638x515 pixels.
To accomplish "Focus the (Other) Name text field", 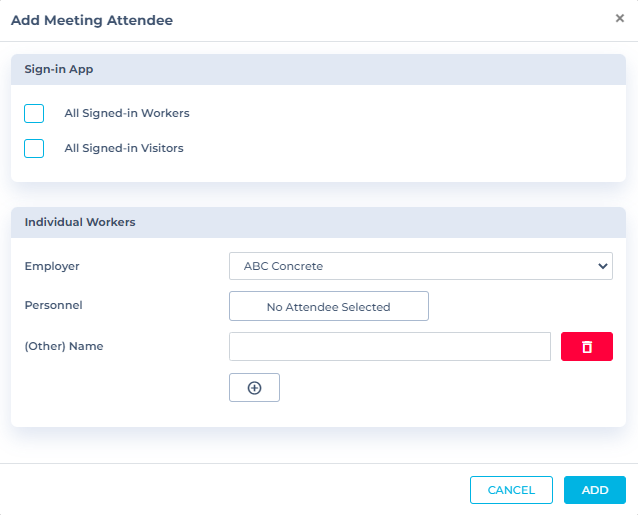I will (390, 346).
